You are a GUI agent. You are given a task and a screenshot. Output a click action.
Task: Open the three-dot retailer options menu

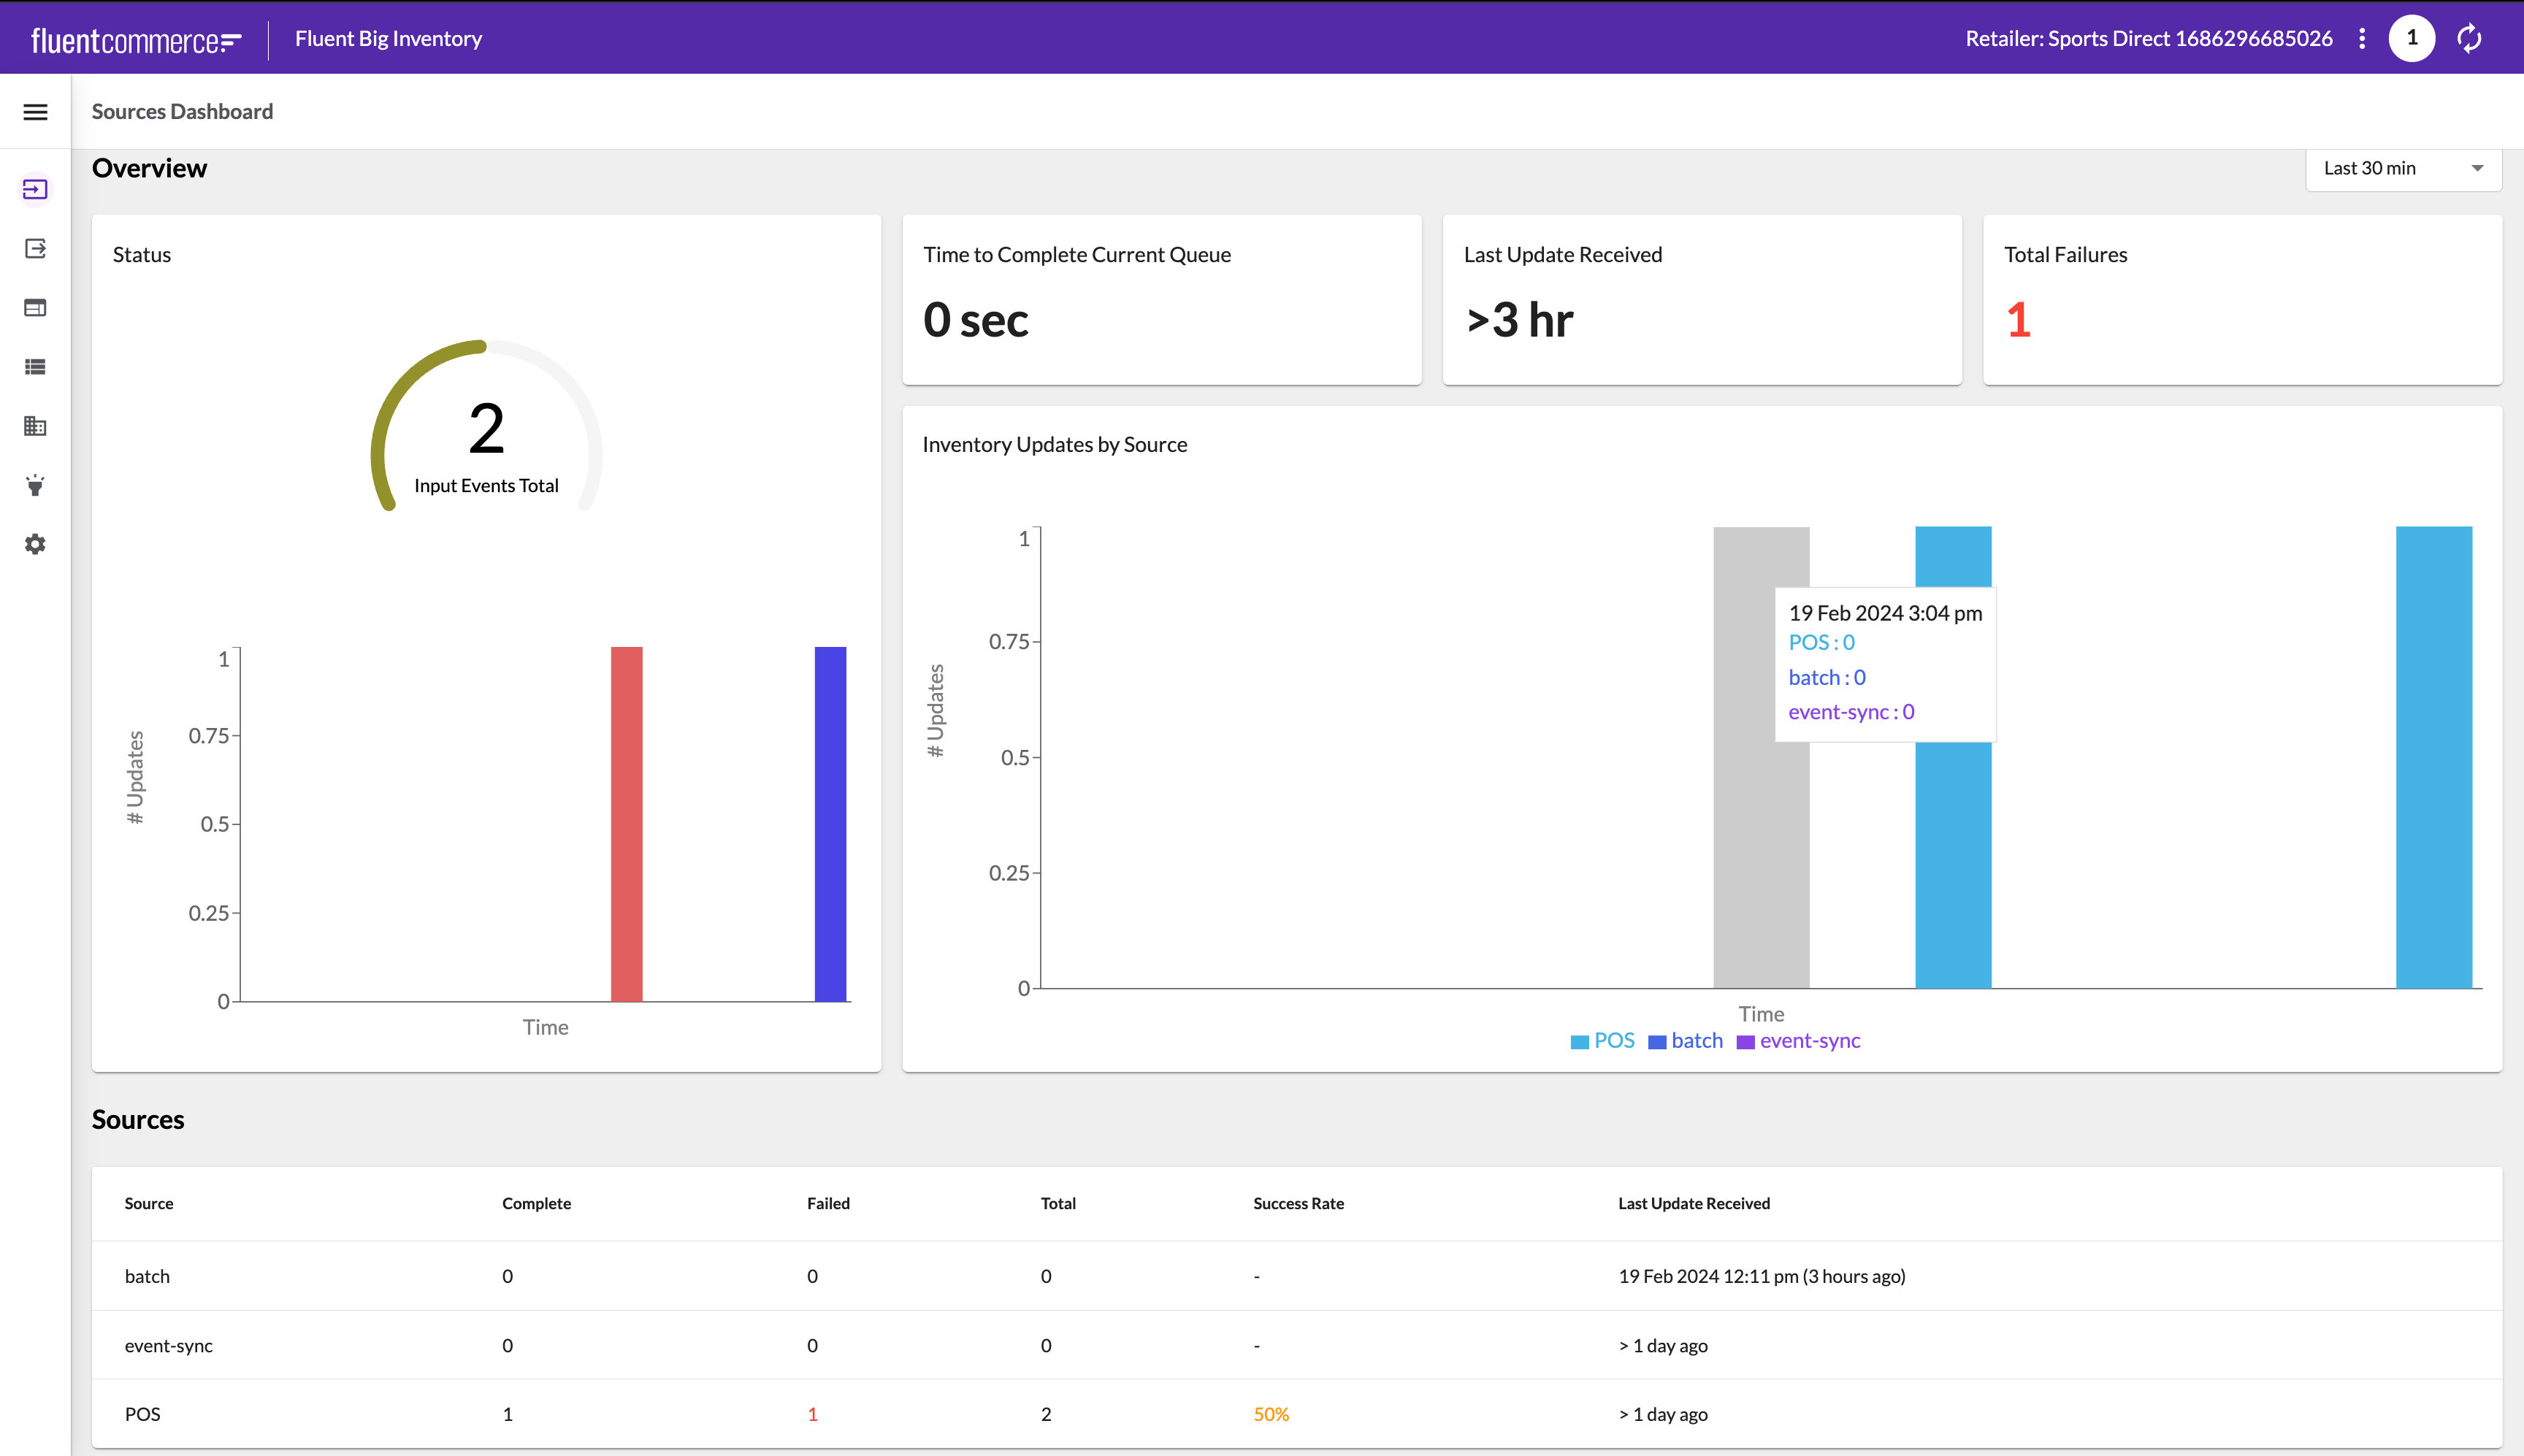point(2362,38)
